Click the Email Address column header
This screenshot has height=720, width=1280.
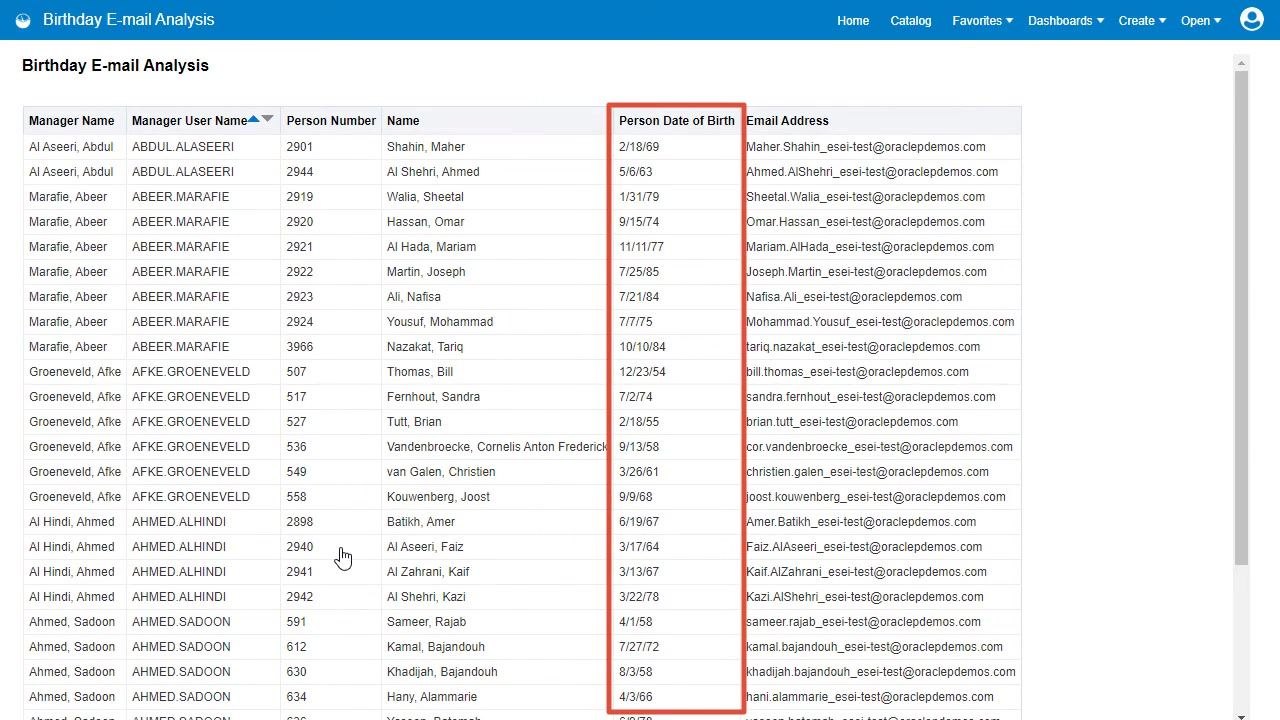[x=787, y=121]
